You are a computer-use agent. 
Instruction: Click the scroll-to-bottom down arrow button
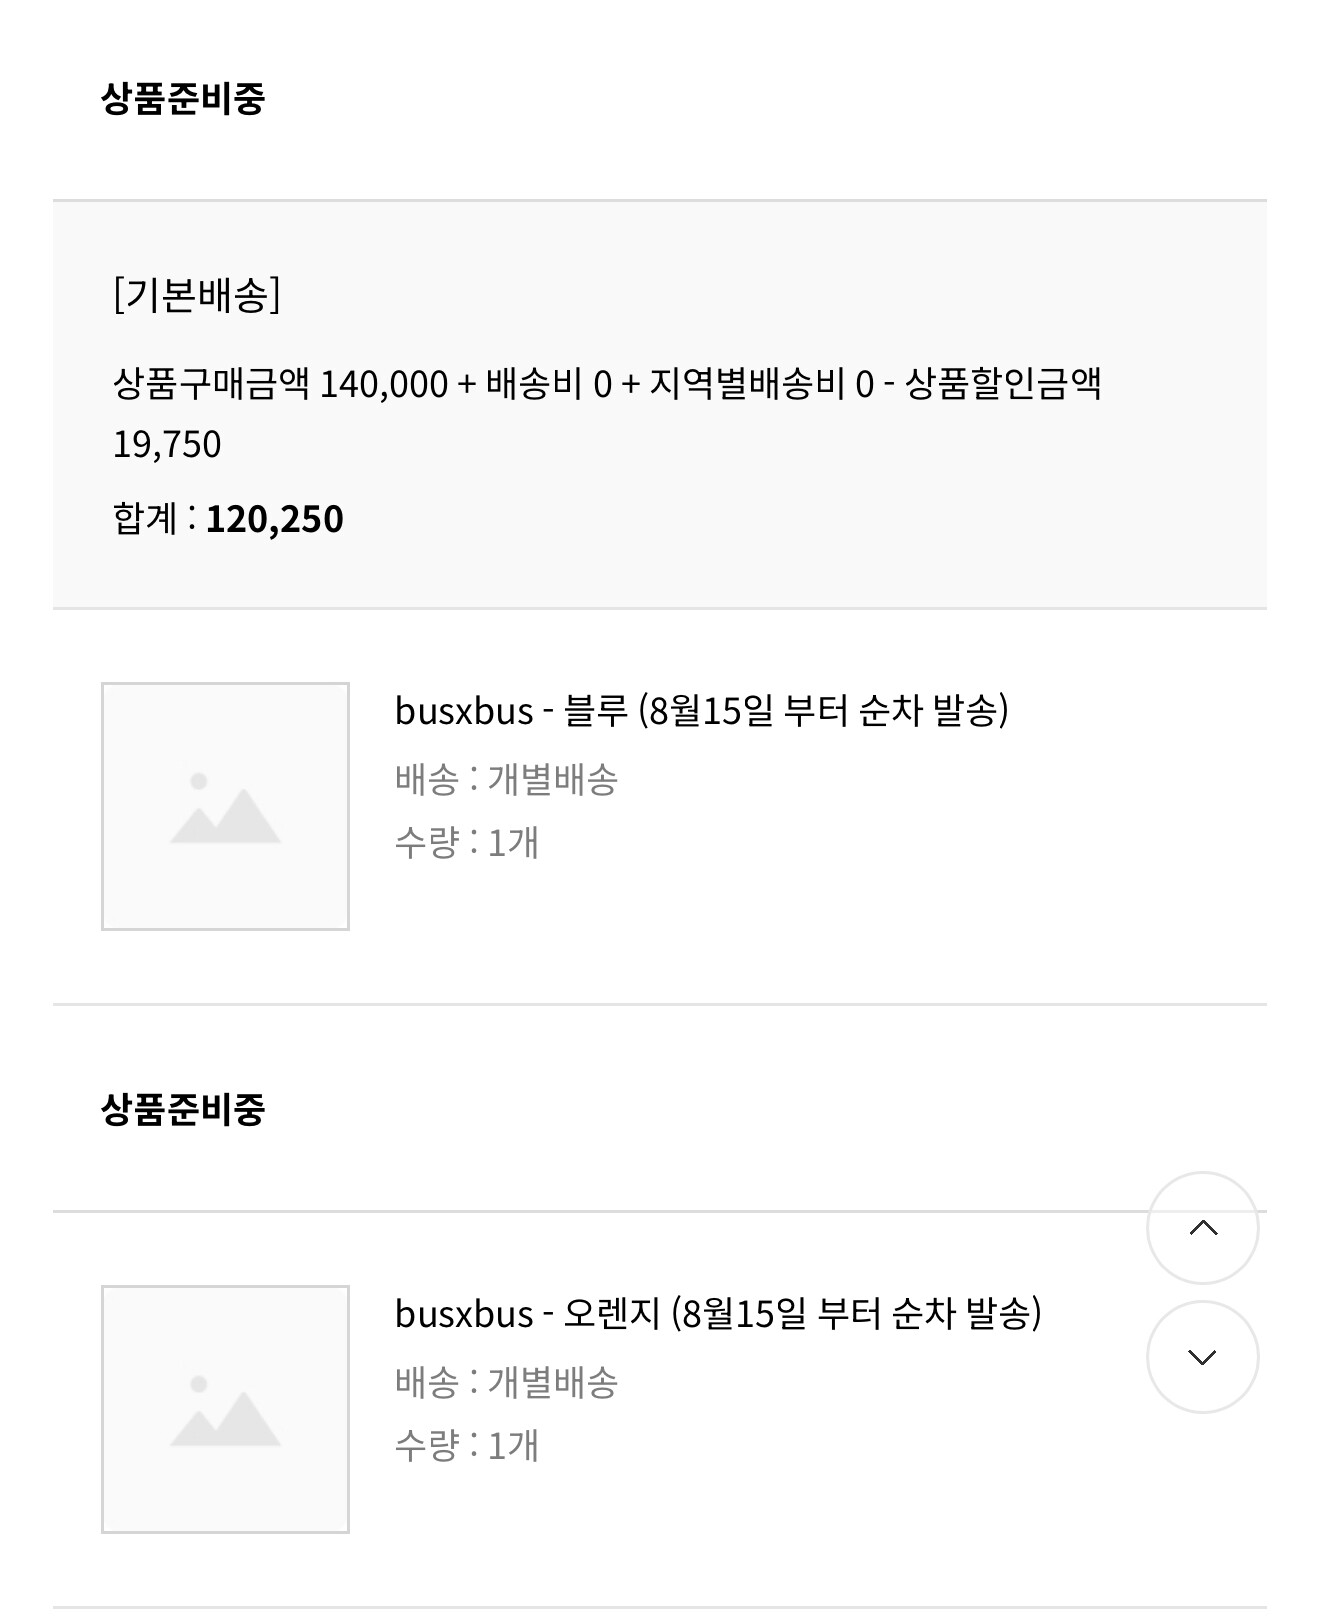point(1202,1357)
